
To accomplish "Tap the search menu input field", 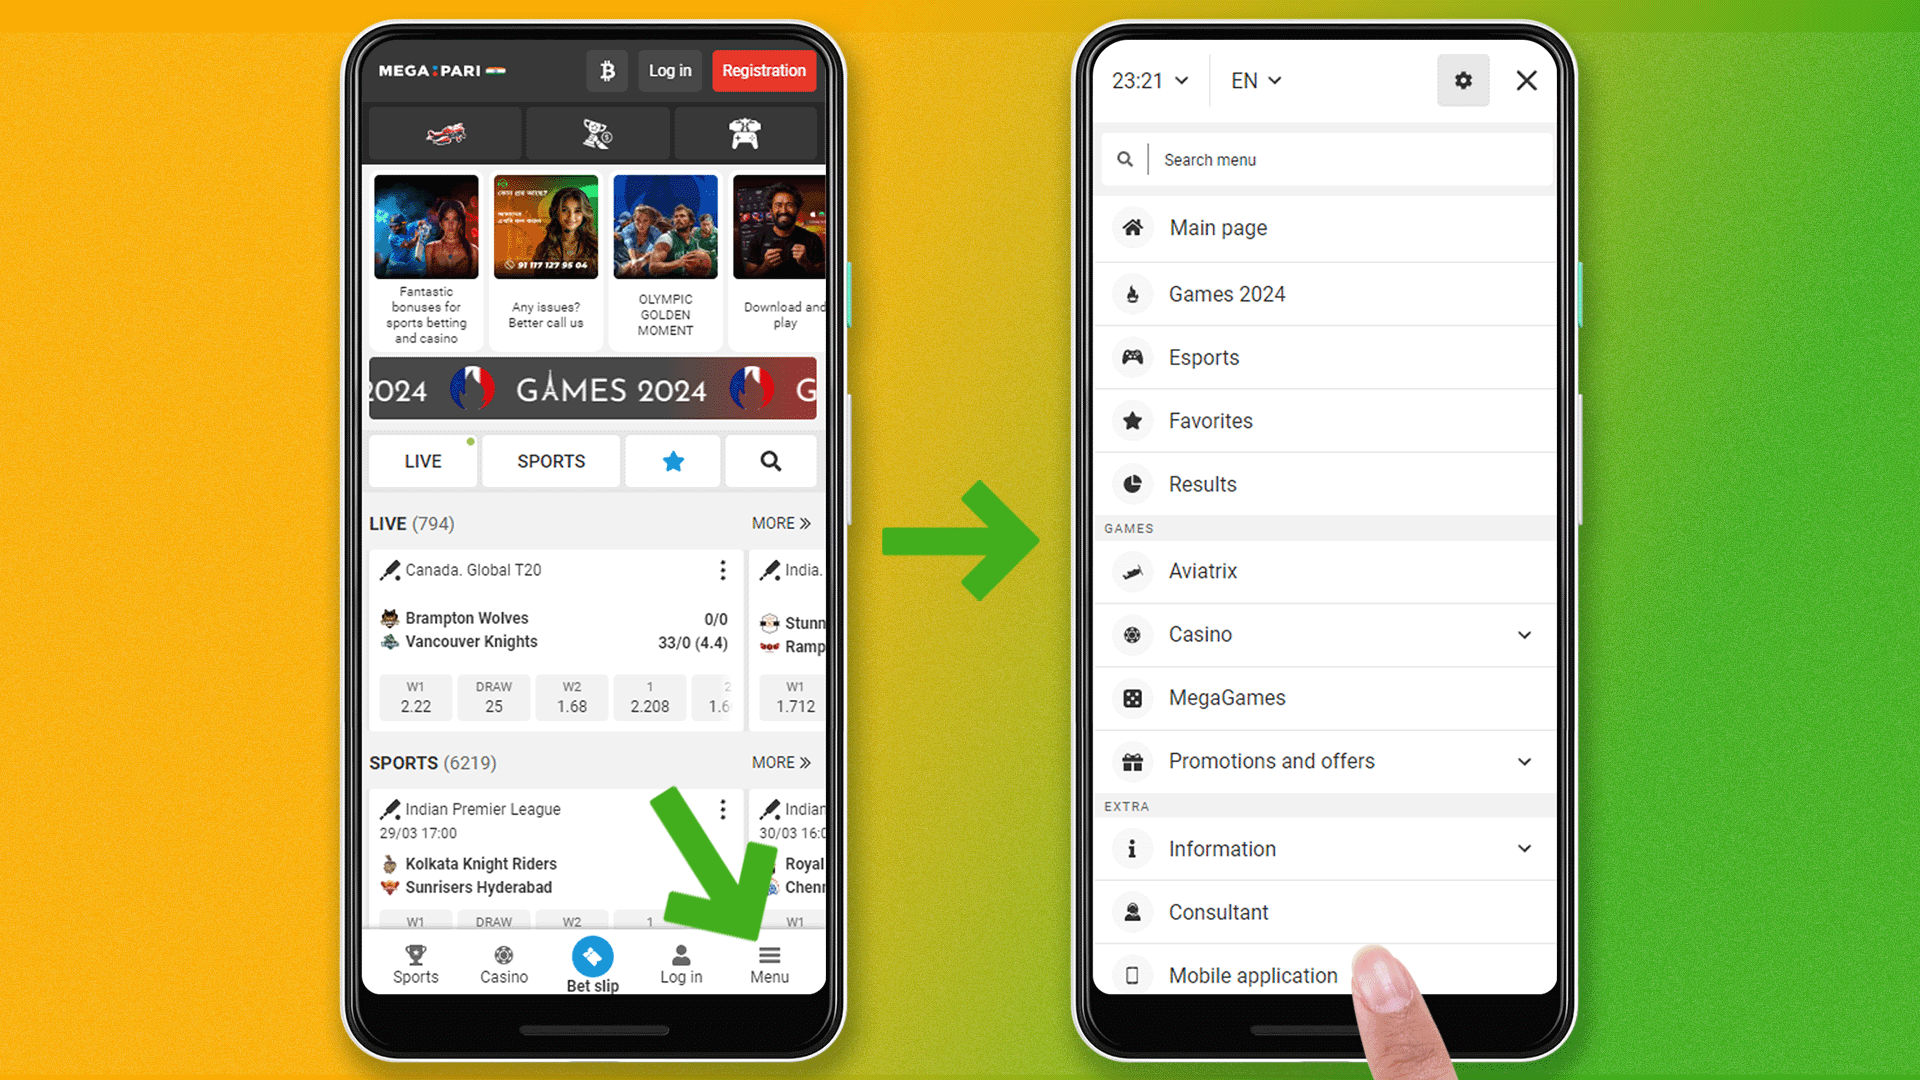I will [1321, 158].
